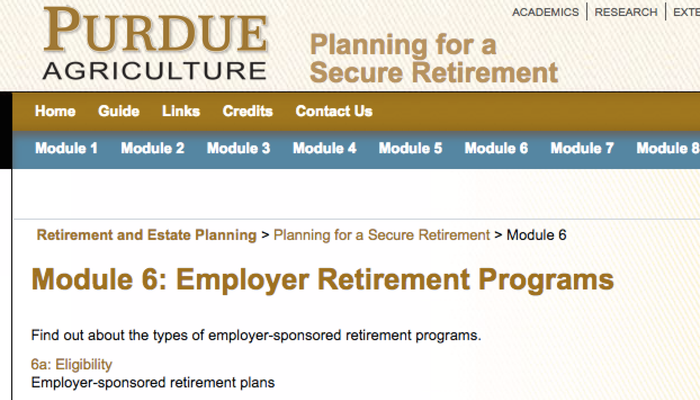Switch to Module 7
This screenshot has width=700, height=400.
pyautogui.click(x=582, y=148)
